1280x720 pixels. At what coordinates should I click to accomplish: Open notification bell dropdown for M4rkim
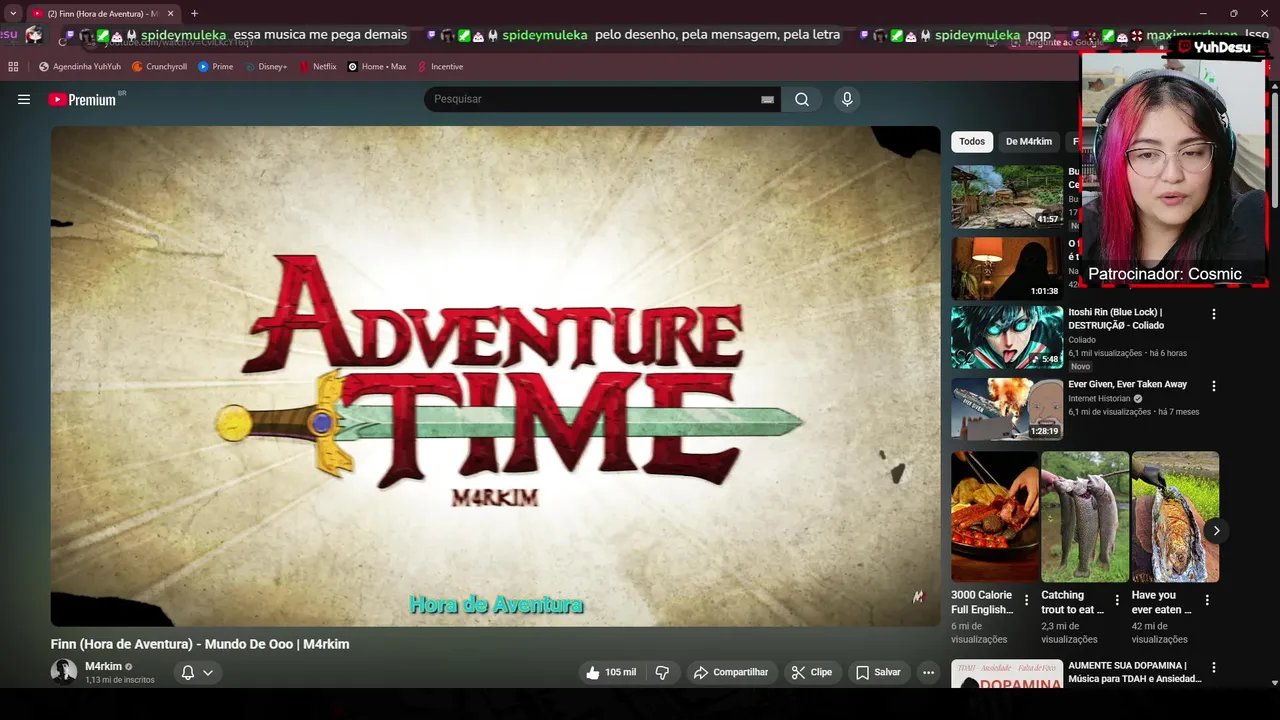(x=197, y=672)
